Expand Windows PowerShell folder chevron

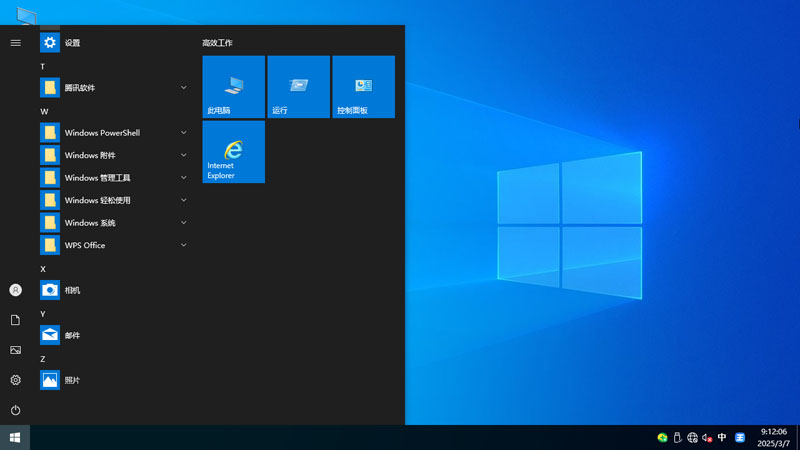point(184,133)
